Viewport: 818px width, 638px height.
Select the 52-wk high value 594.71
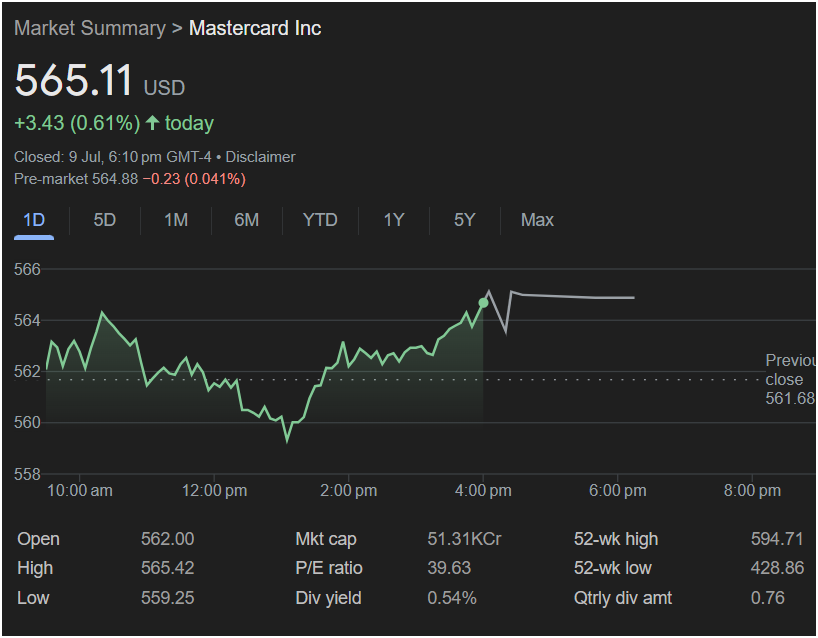click(777, 539)
